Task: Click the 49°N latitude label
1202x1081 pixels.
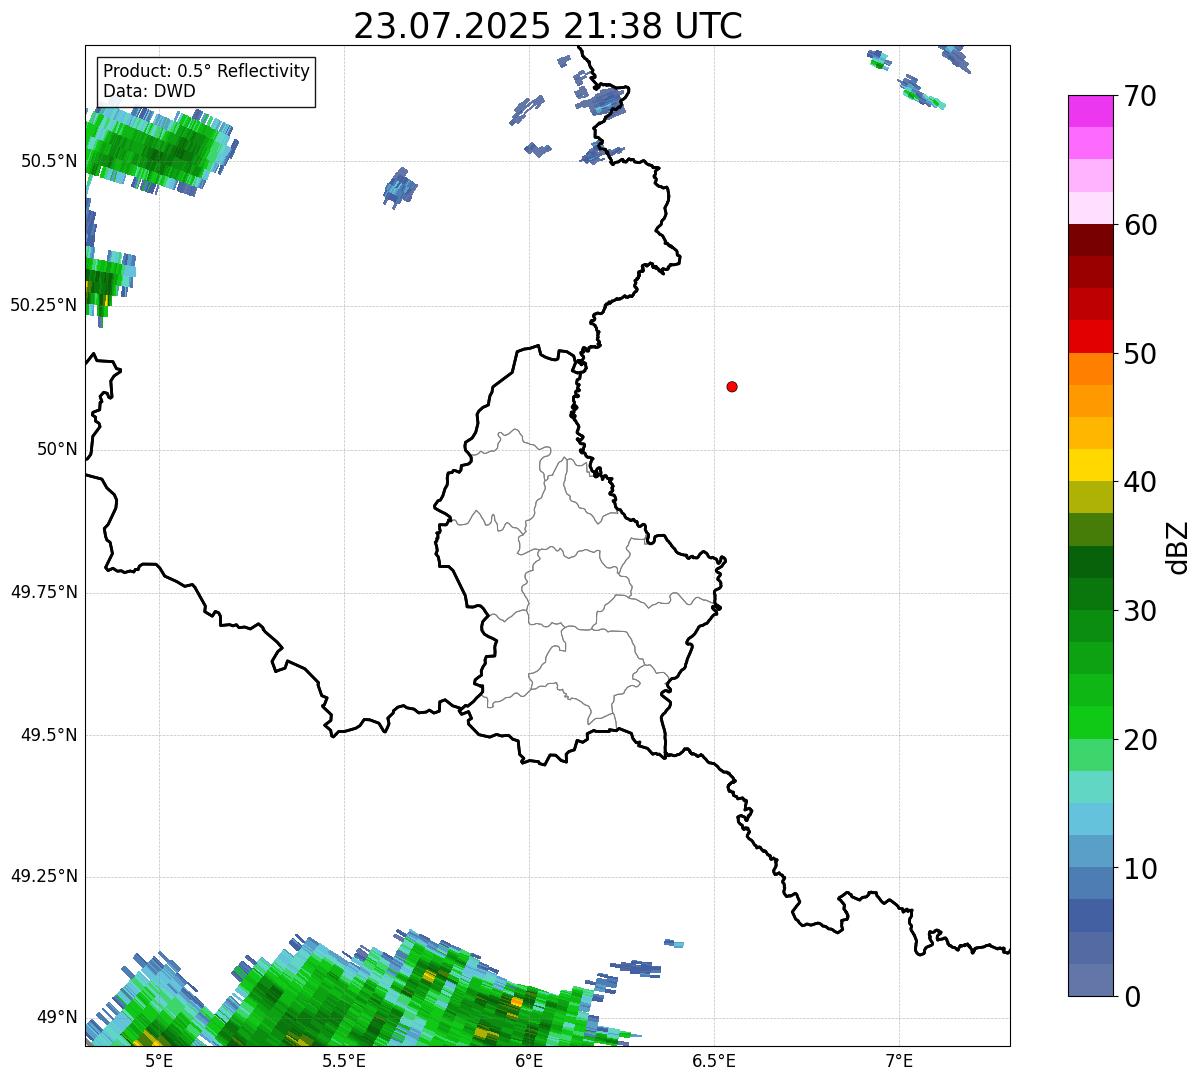Action: click(x=57, y=1017)
